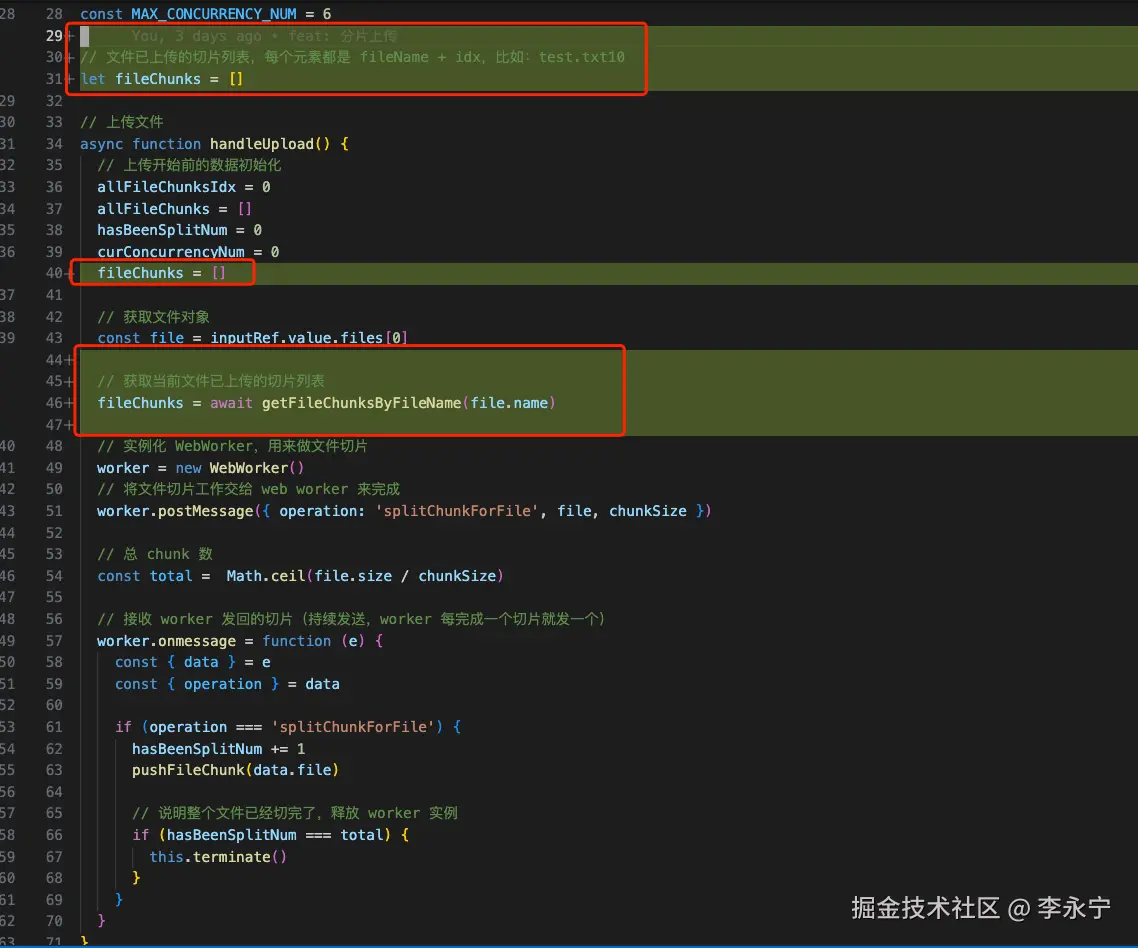The height and width of the screenshot is (948, 1138).
Task: Click 'hasBeenSplitNum = 0' on line 38
Action: (x=179, y=230)
